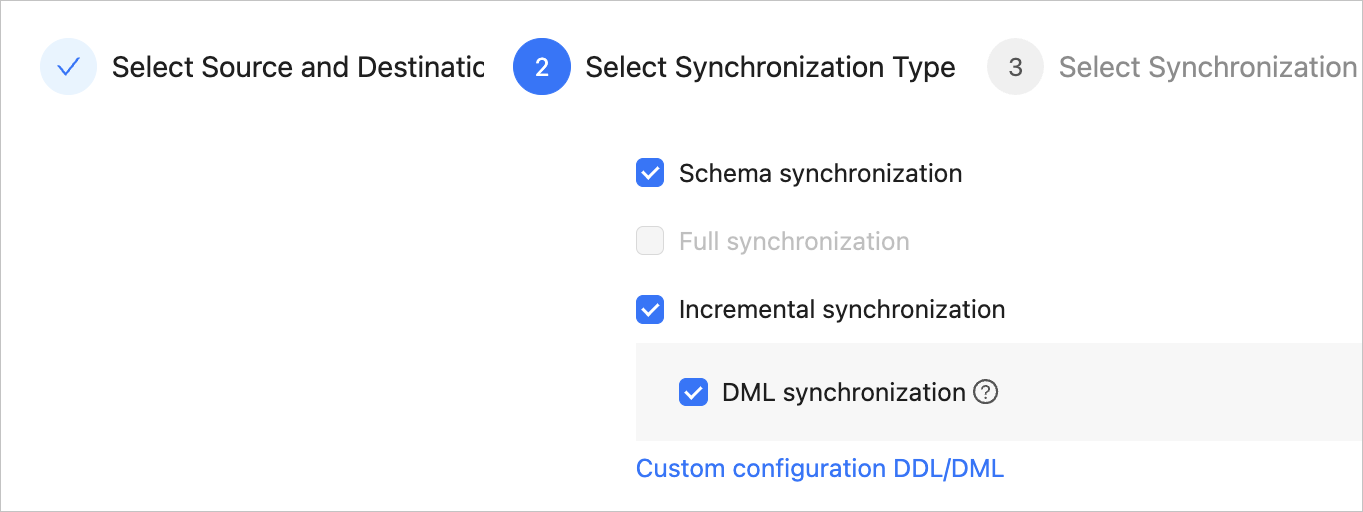Disable the DML synchronization checkbox
The width and height of the screenshot is (1363, 512).
click(693, 392)
